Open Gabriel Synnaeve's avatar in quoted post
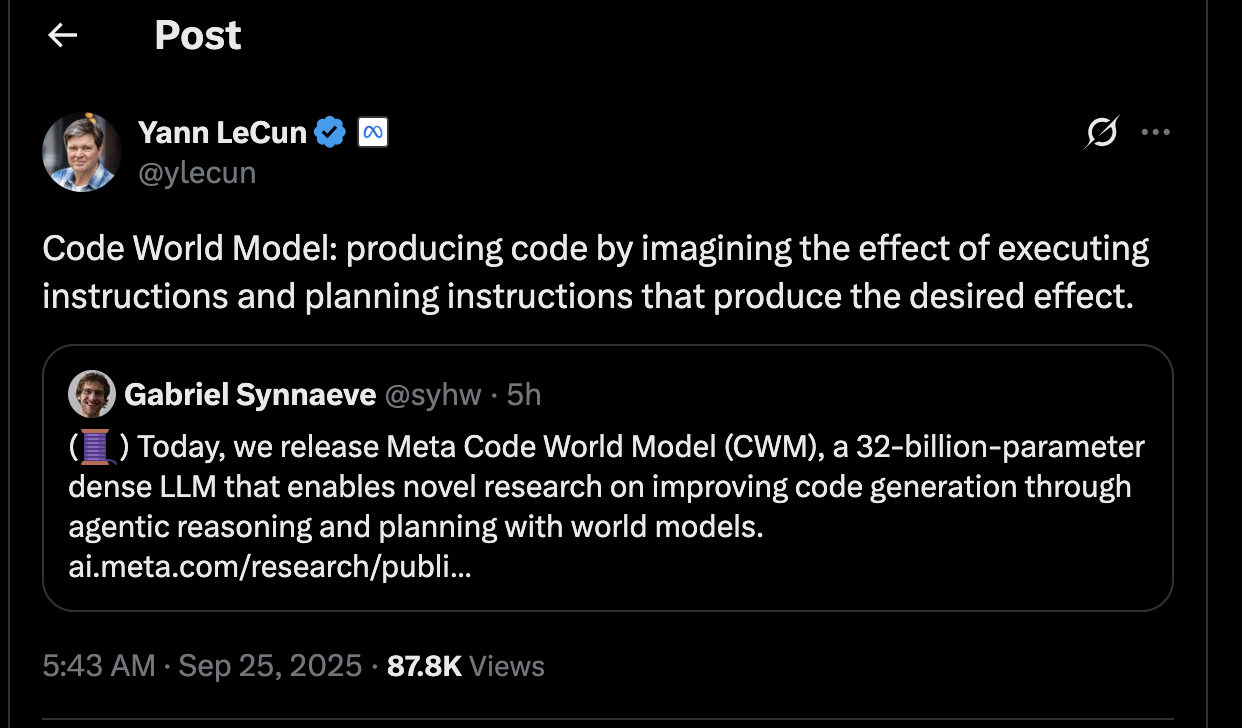1242x728 pixels. [x=92, y=394]
